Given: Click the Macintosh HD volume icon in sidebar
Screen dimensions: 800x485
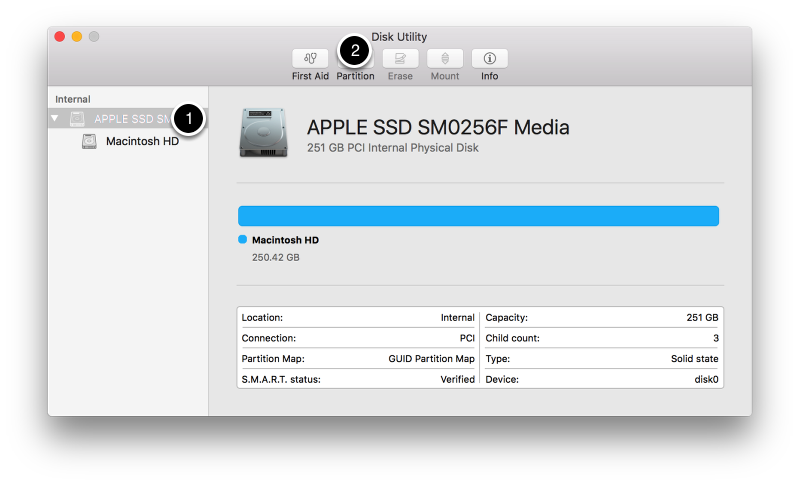Looking at the screenshot, I should [90, 142].
